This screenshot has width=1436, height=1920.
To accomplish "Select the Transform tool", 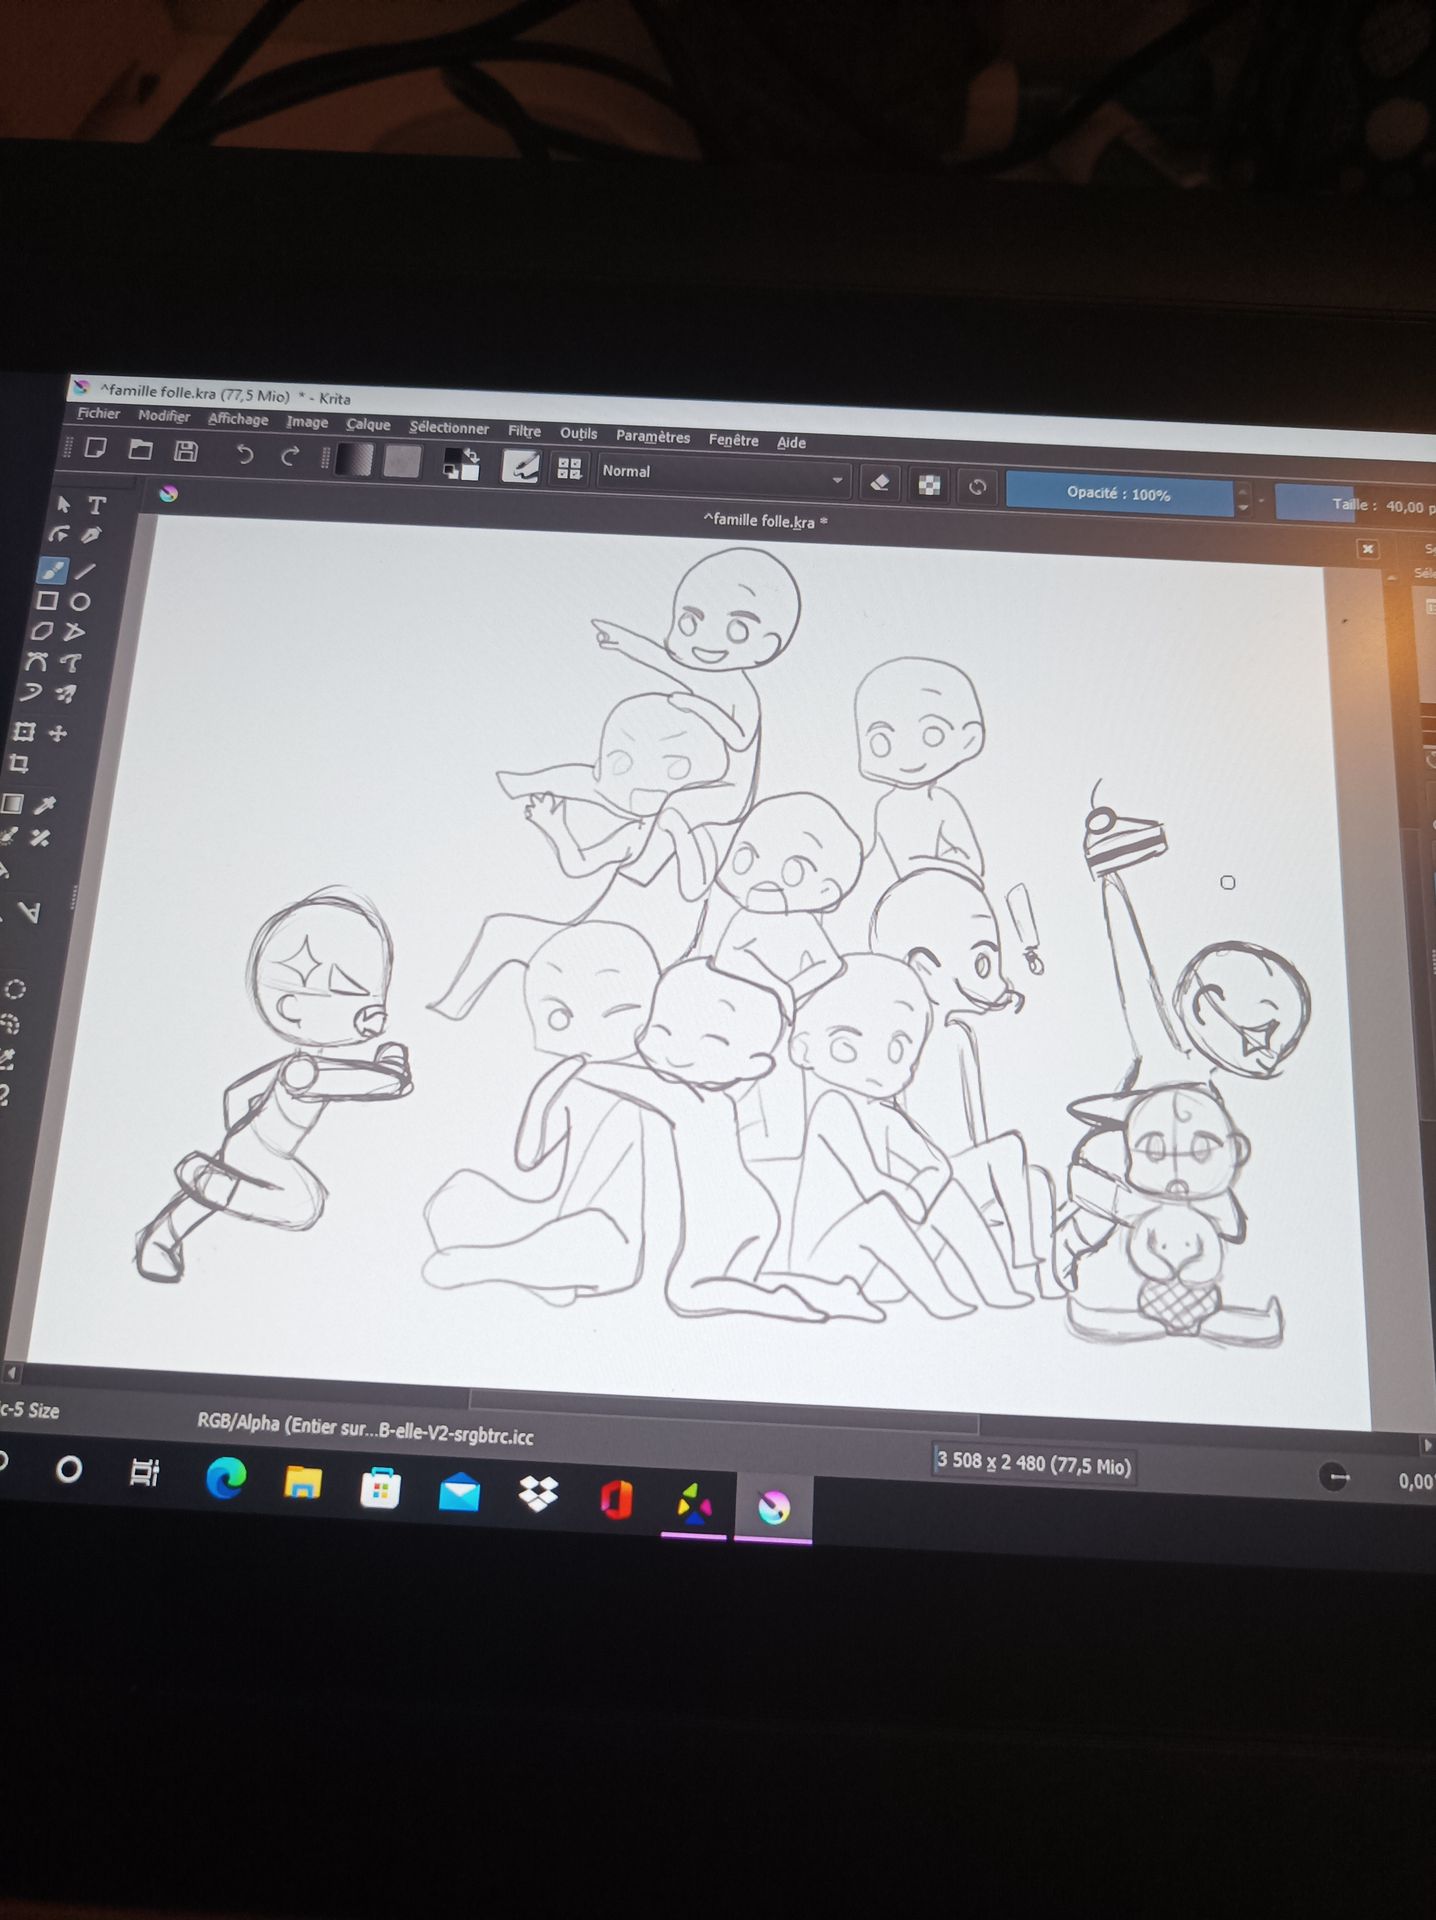I will tap(25, 732).
